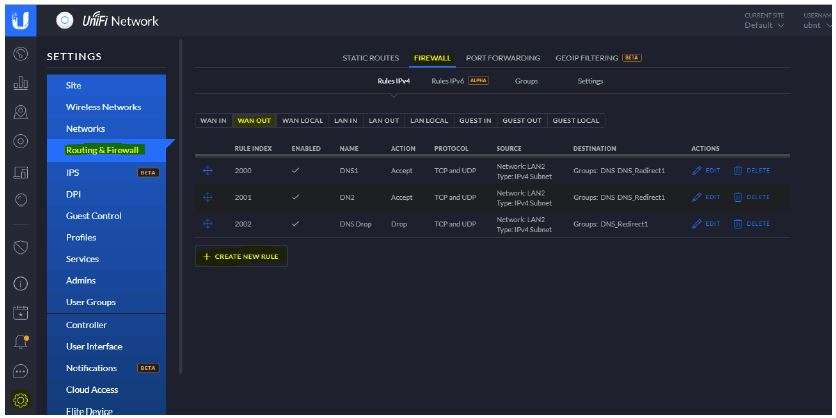Edit the DNS1 rule
Image resolution: width=836 pixels, height=418 pixels.
706,171
